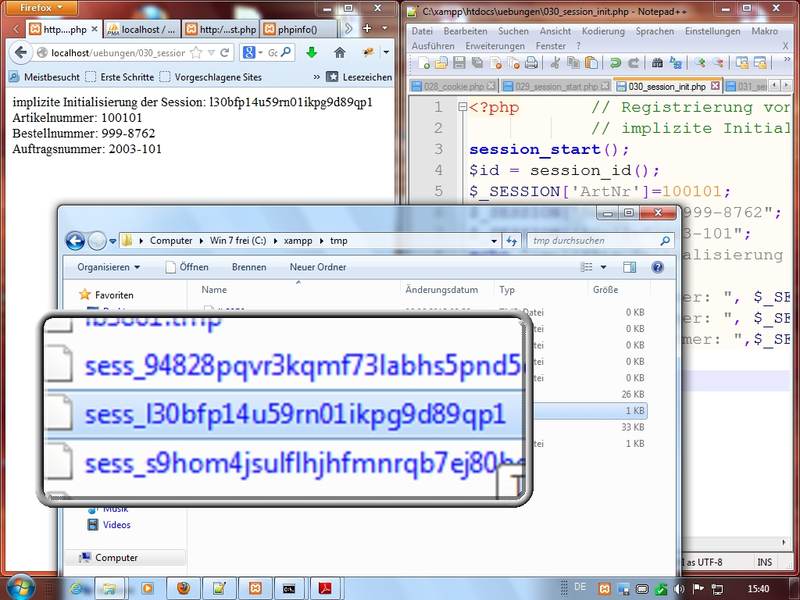
Task: Open the orange Firefox menu button
Action: coord(41,8)
